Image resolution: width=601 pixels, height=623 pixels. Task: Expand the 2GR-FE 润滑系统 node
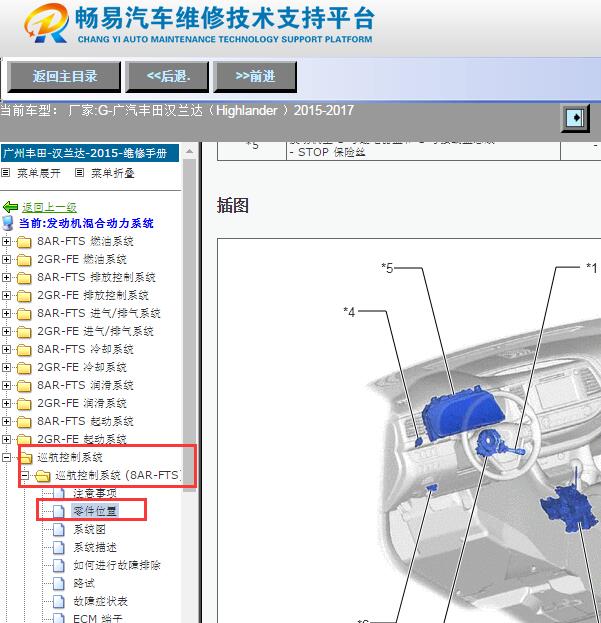(6, 403)
